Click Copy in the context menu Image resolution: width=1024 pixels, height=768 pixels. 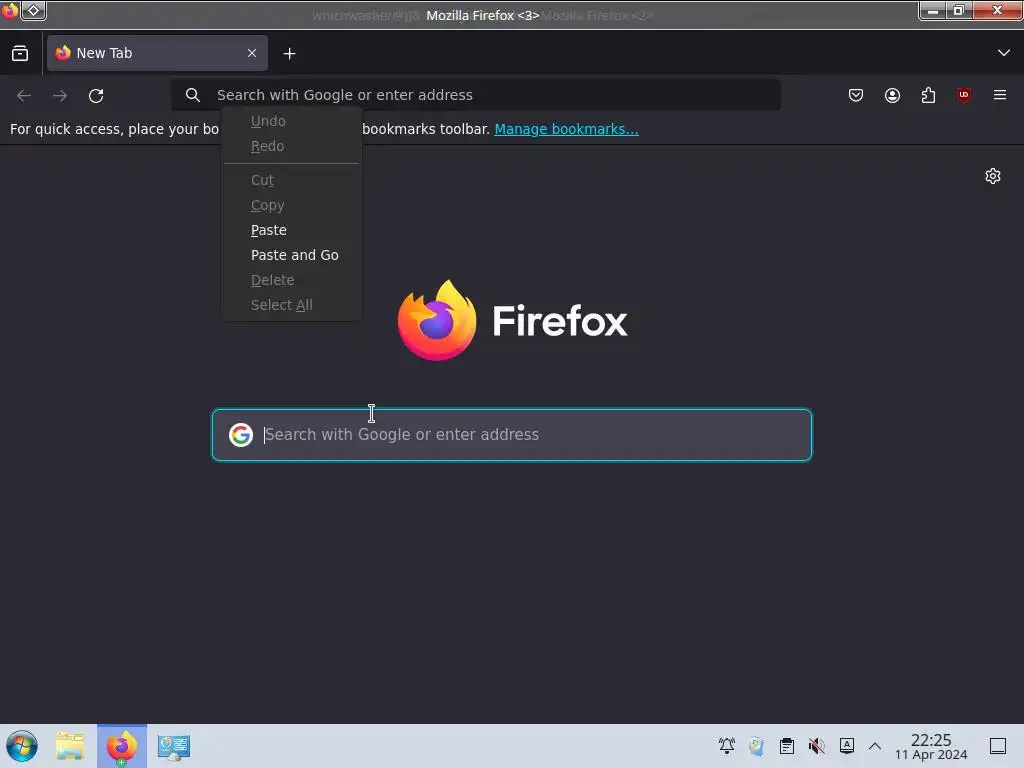(x=292, y=205)
